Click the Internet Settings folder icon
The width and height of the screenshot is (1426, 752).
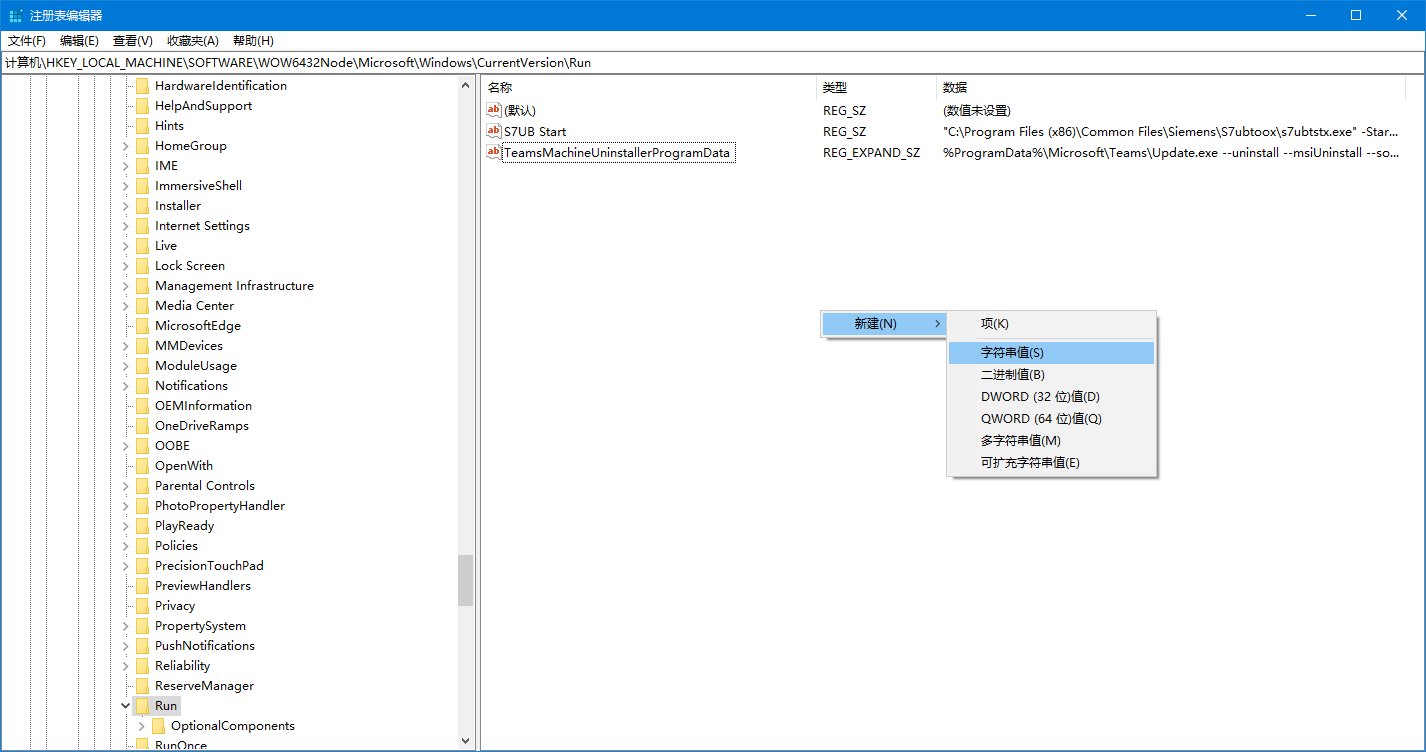(x=142, y=226)
